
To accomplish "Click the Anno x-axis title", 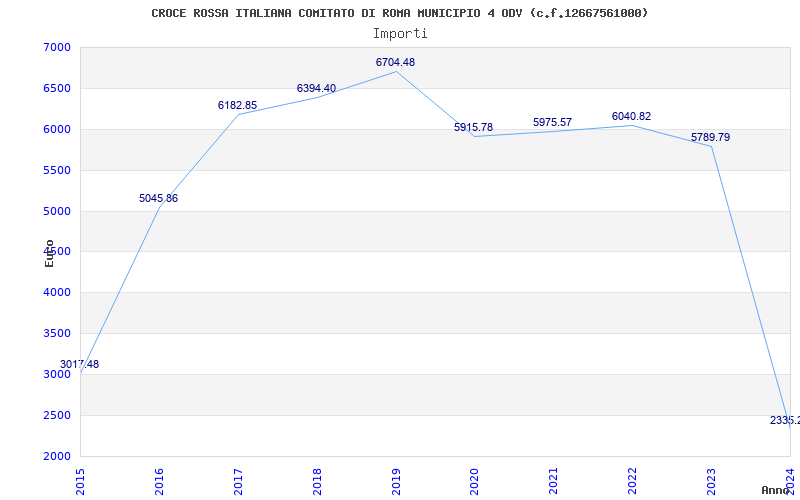I will pyautogui.click(x=775, y=490).
